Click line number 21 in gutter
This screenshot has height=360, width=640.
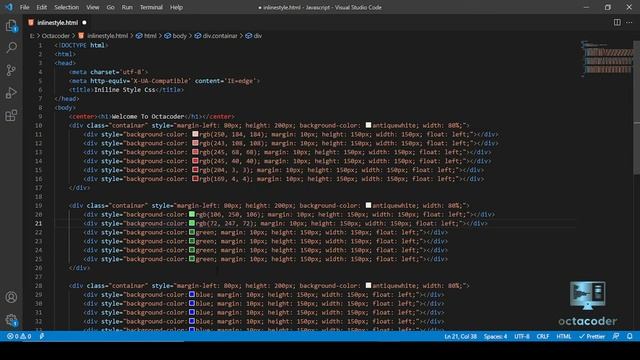point(38,223)
